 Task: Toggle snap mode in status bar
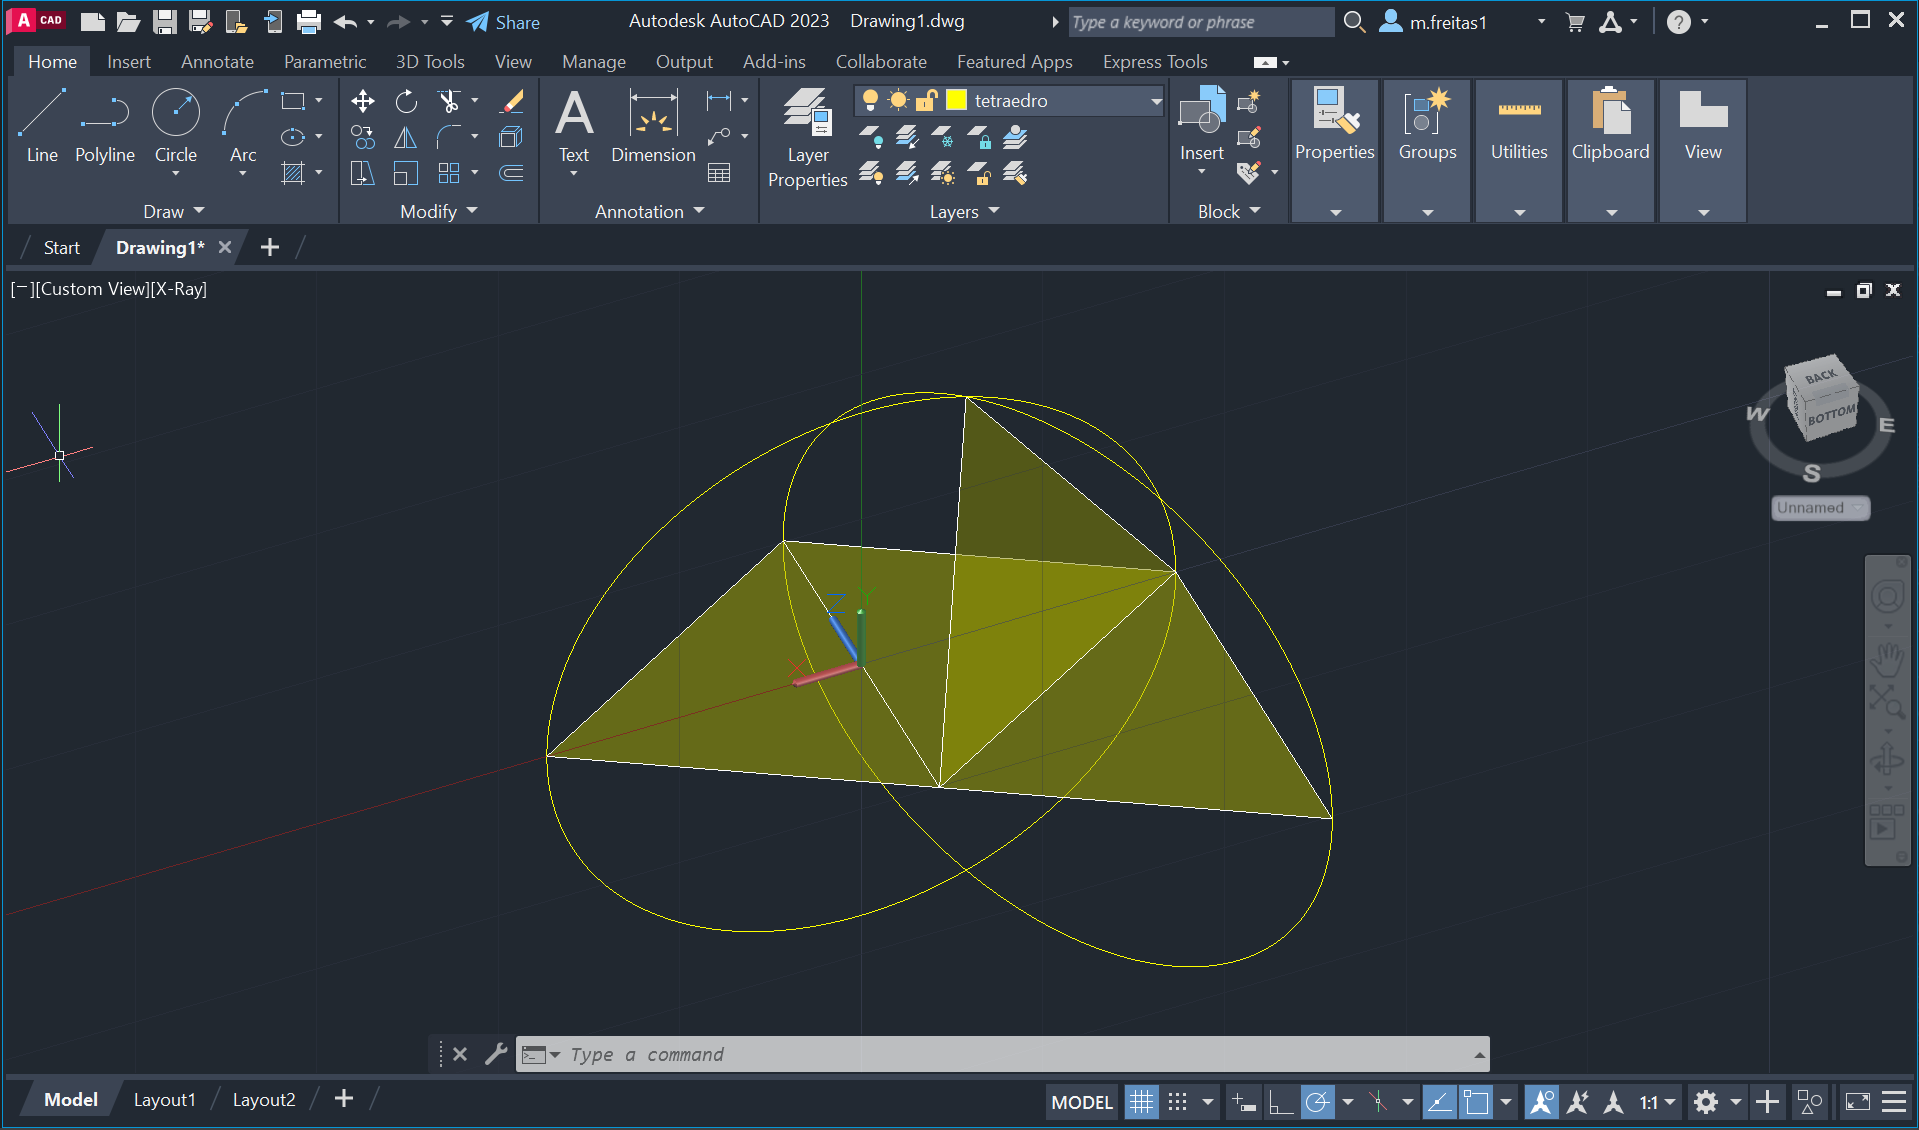1178,1102
